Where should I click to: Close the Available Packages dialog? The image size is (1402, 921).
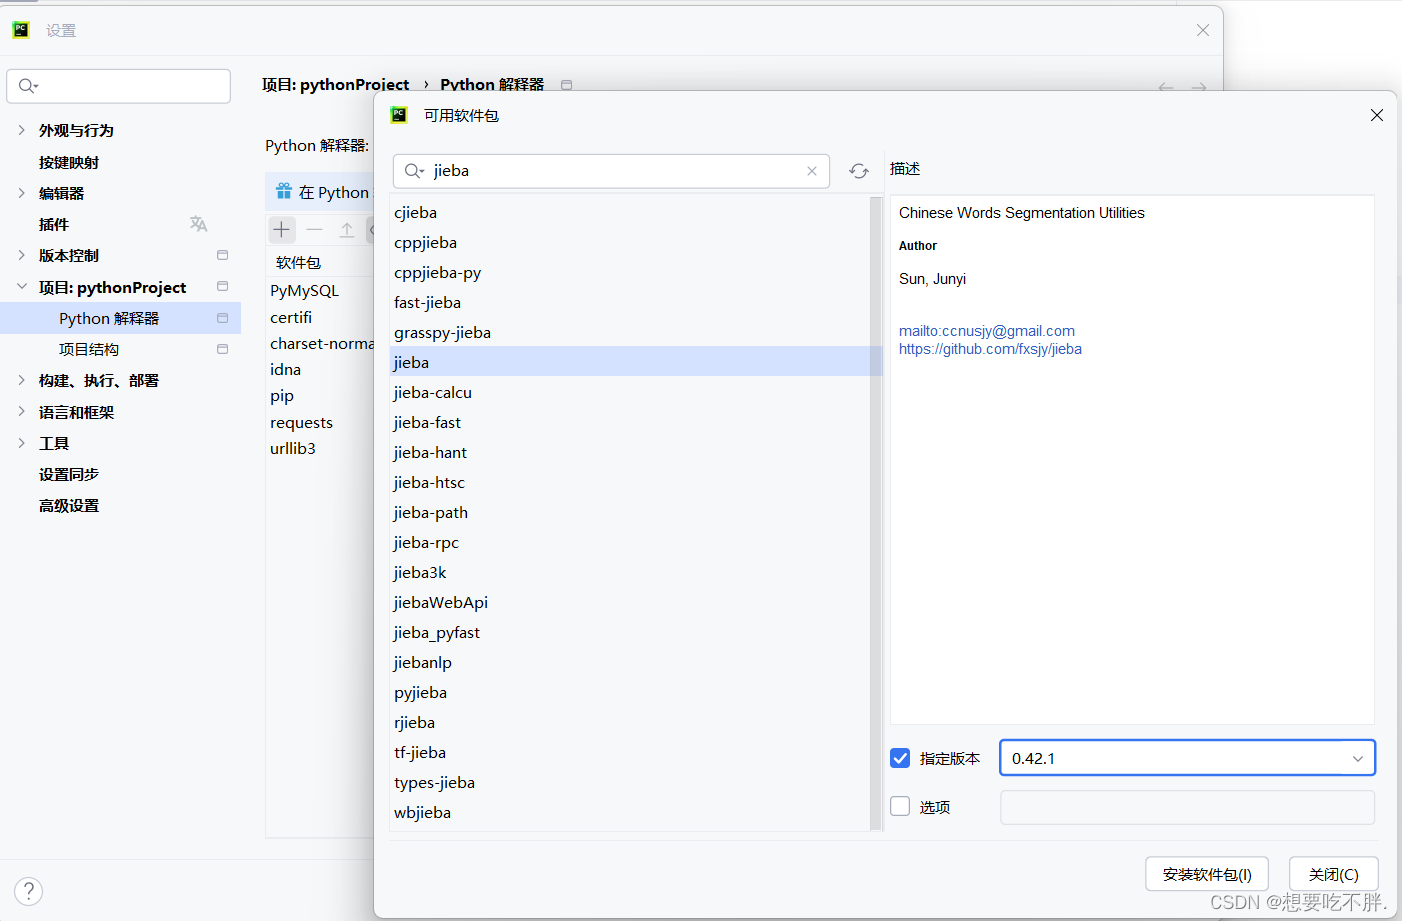coord(1377,115)
